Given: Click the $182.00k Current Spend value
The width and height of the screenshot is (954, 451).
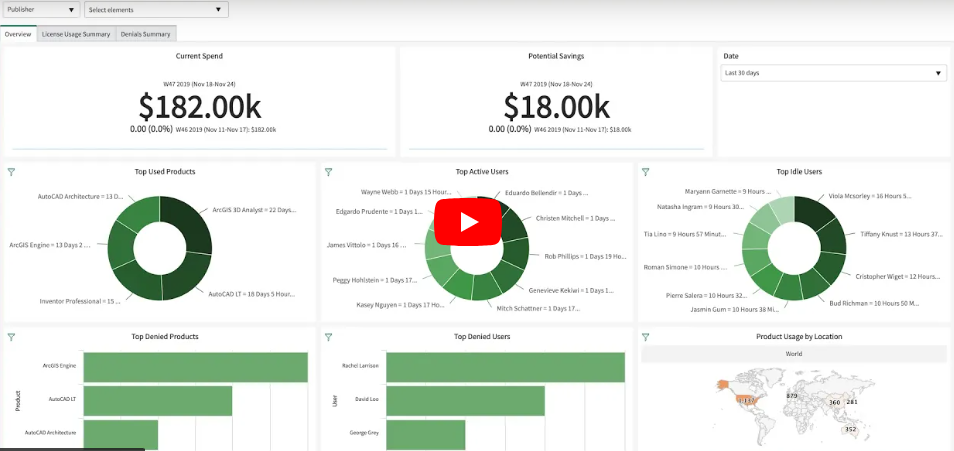Looking at the screenshot, I should [200, 107].
